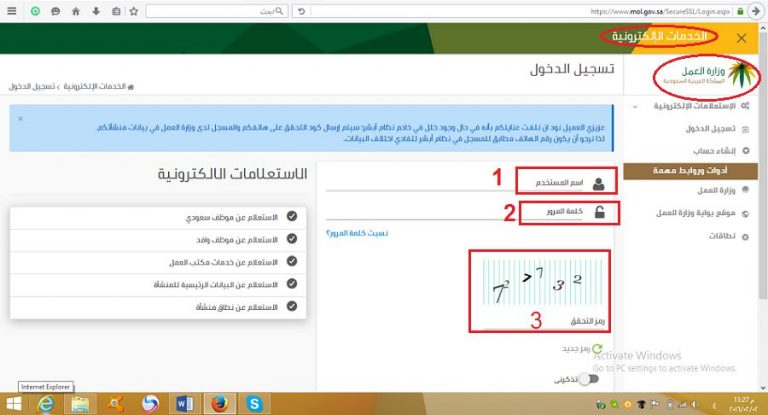Open the وزارة العمل sidebar link
Viewport: 768px width, 415px height.
(x=716, y=190)
